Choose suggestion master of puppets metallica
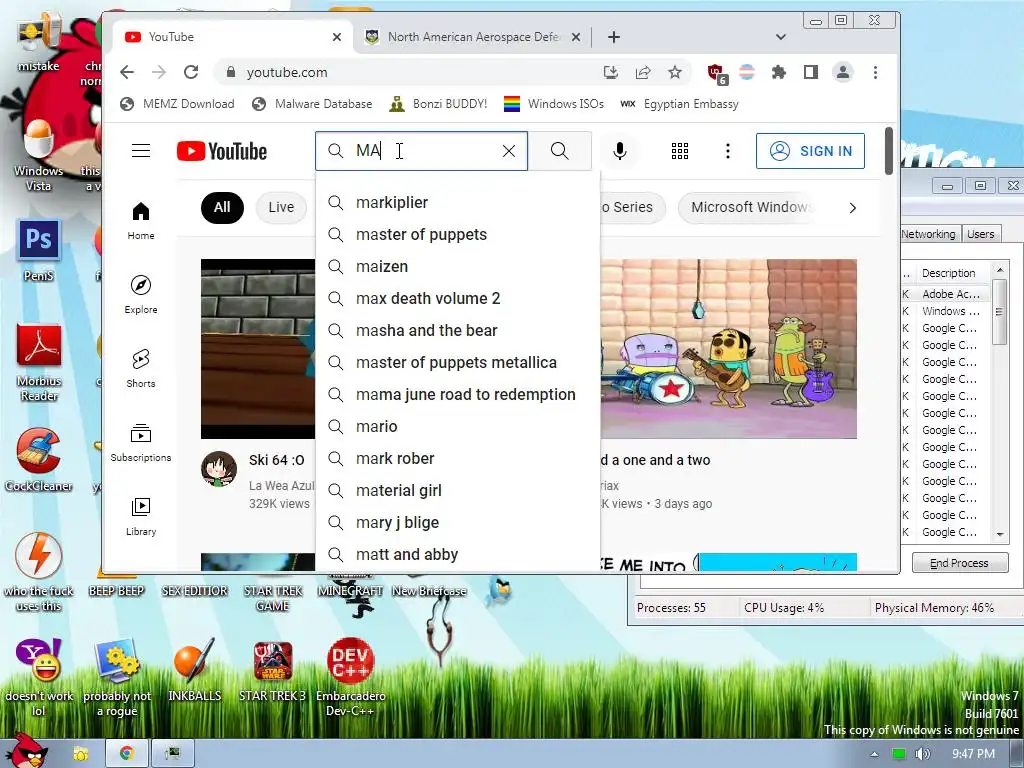Viewport: 1024px width, 768px height. coord(457,362)
